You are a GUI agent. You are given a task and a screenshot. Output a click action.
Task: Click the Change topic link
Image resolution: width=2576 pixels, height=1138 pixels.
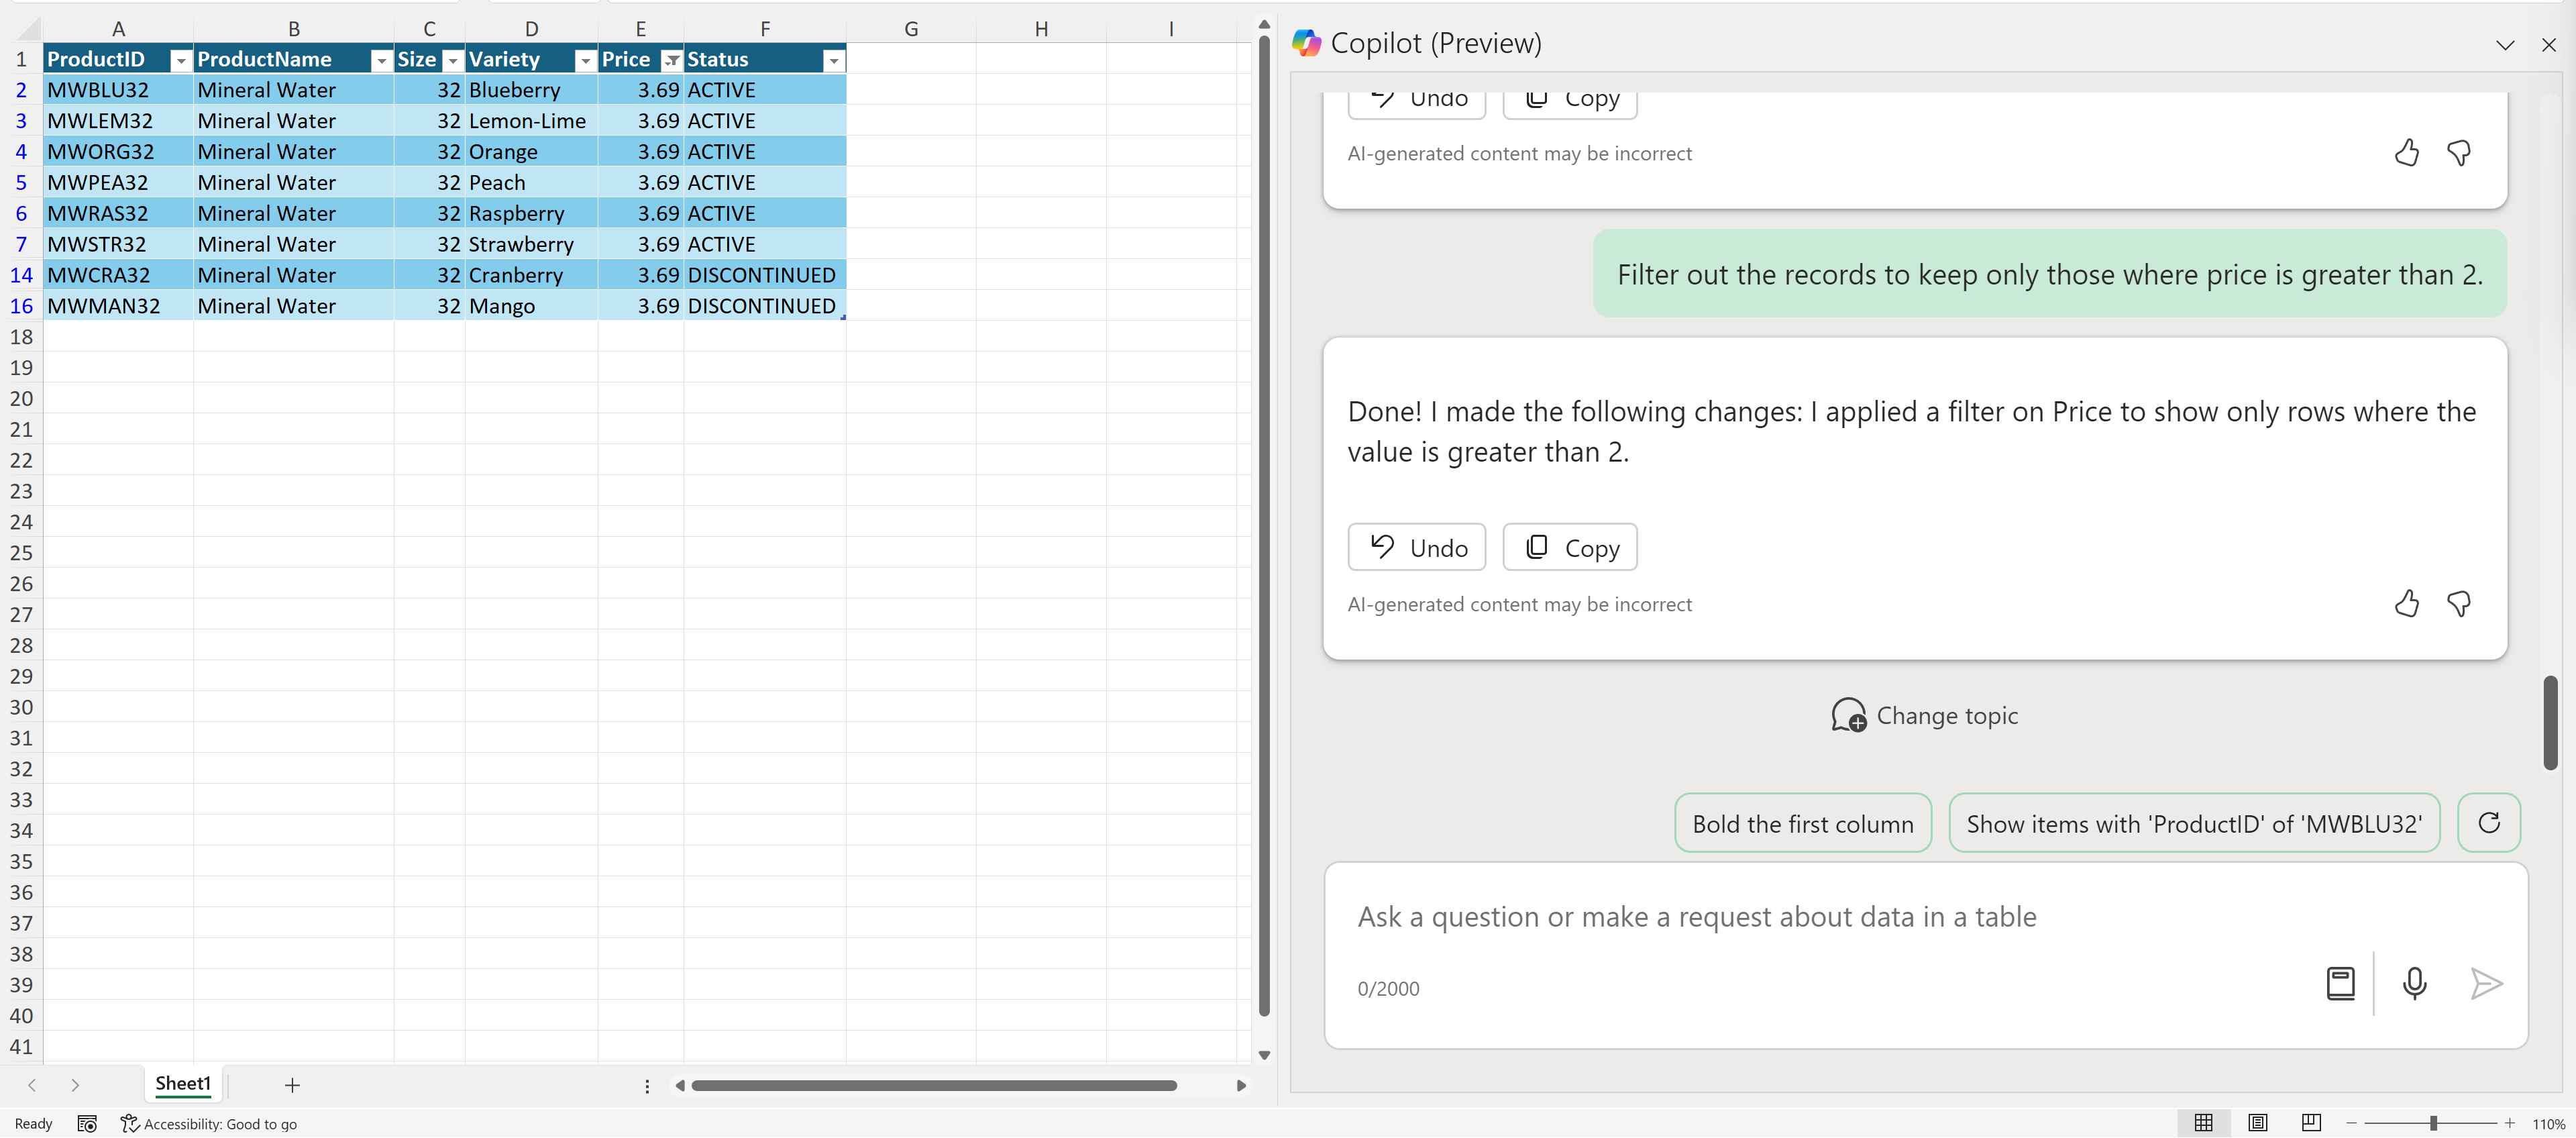tap(1925, 716)
